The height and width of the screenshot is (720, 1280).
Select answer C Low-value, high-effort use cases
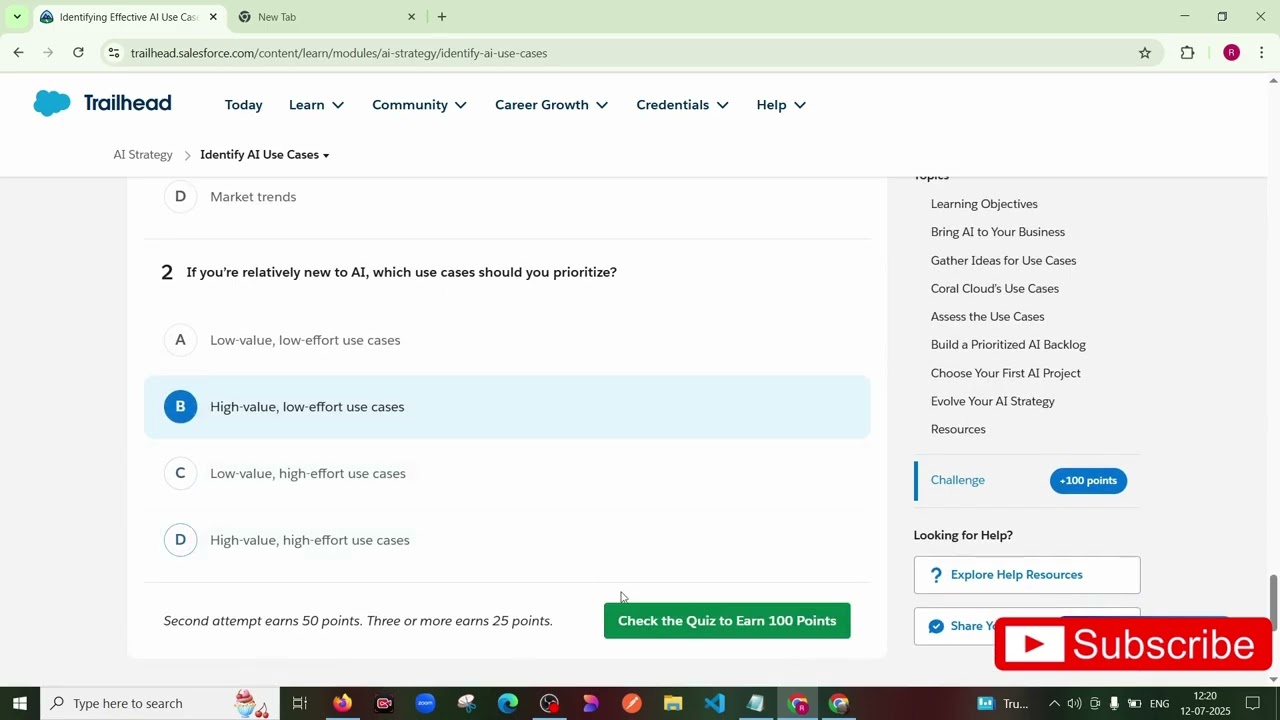(x=507, y=473)
